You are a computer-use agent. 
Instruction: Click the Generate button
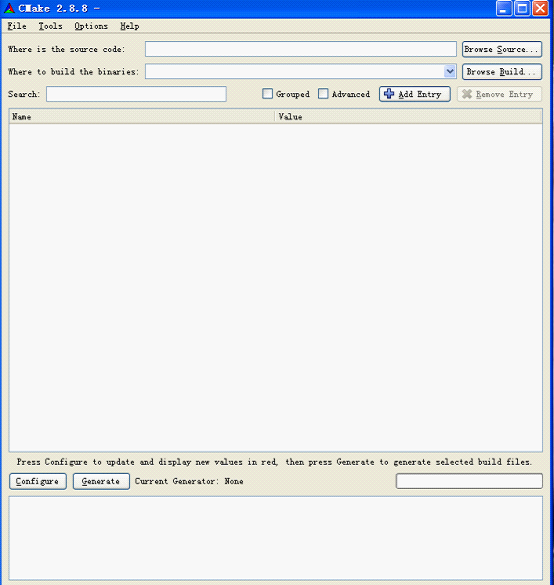pyautogui.click(x=101, y=481)
